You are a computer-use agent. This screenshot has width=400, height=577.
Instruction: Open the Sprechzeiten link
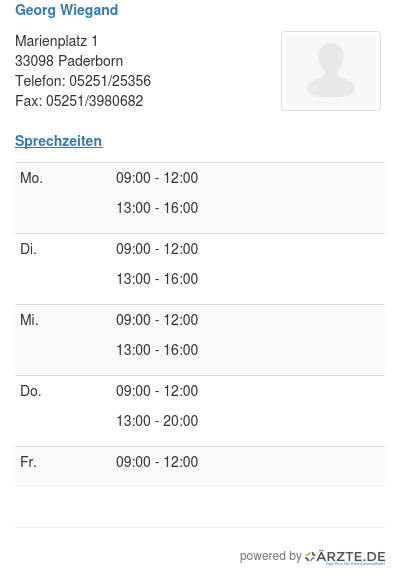tap(59, 141)
